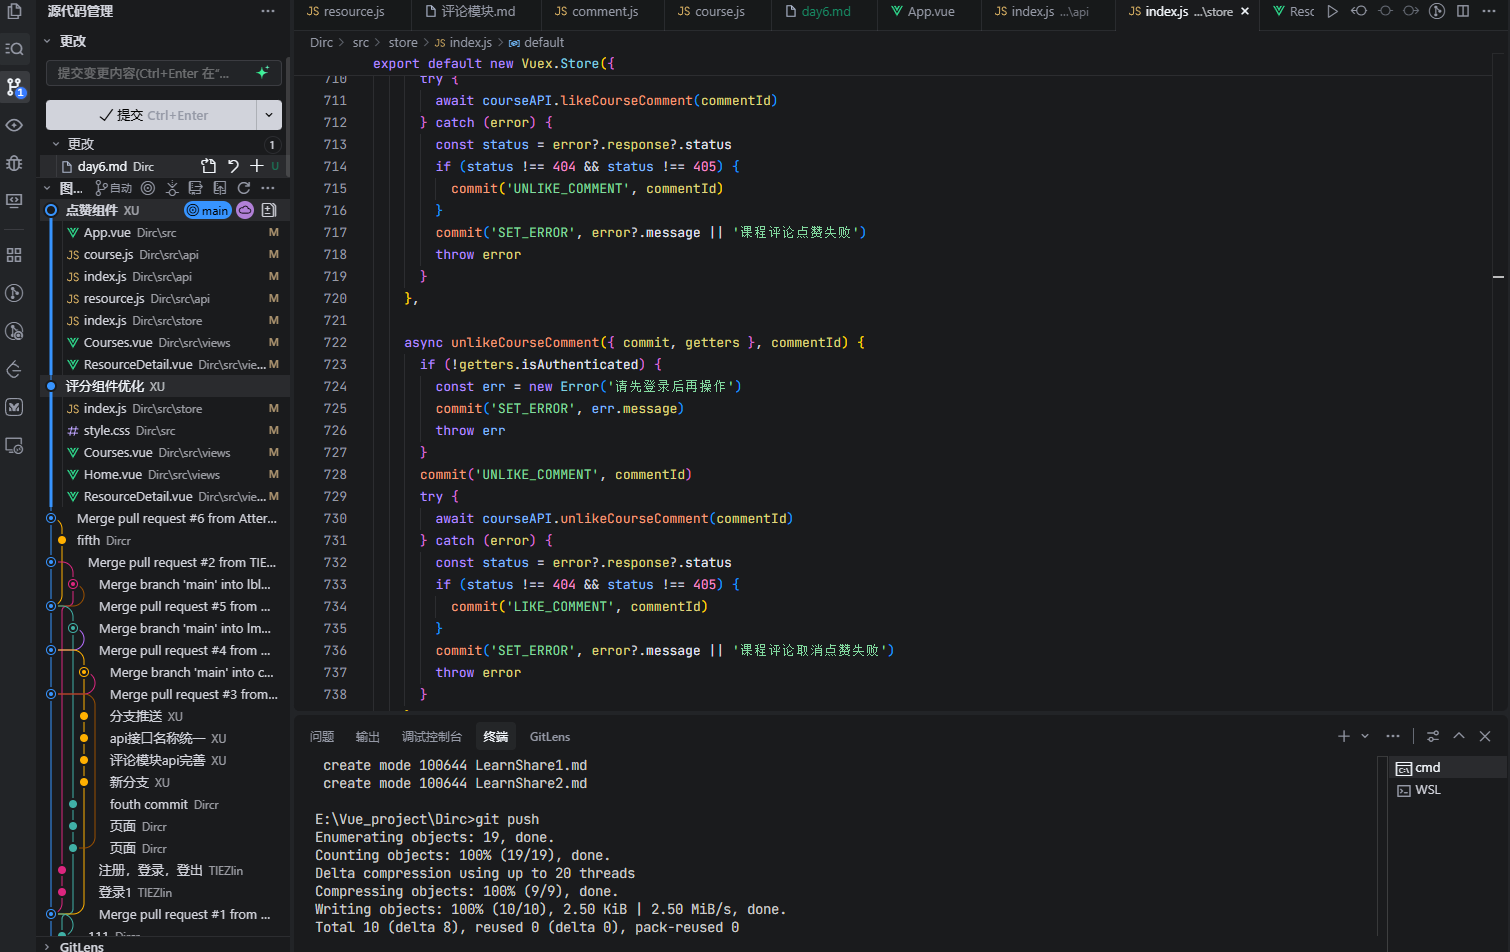Open the Remote Explorer monitor icon
The image size is (1510, 952).
[14, 201]
